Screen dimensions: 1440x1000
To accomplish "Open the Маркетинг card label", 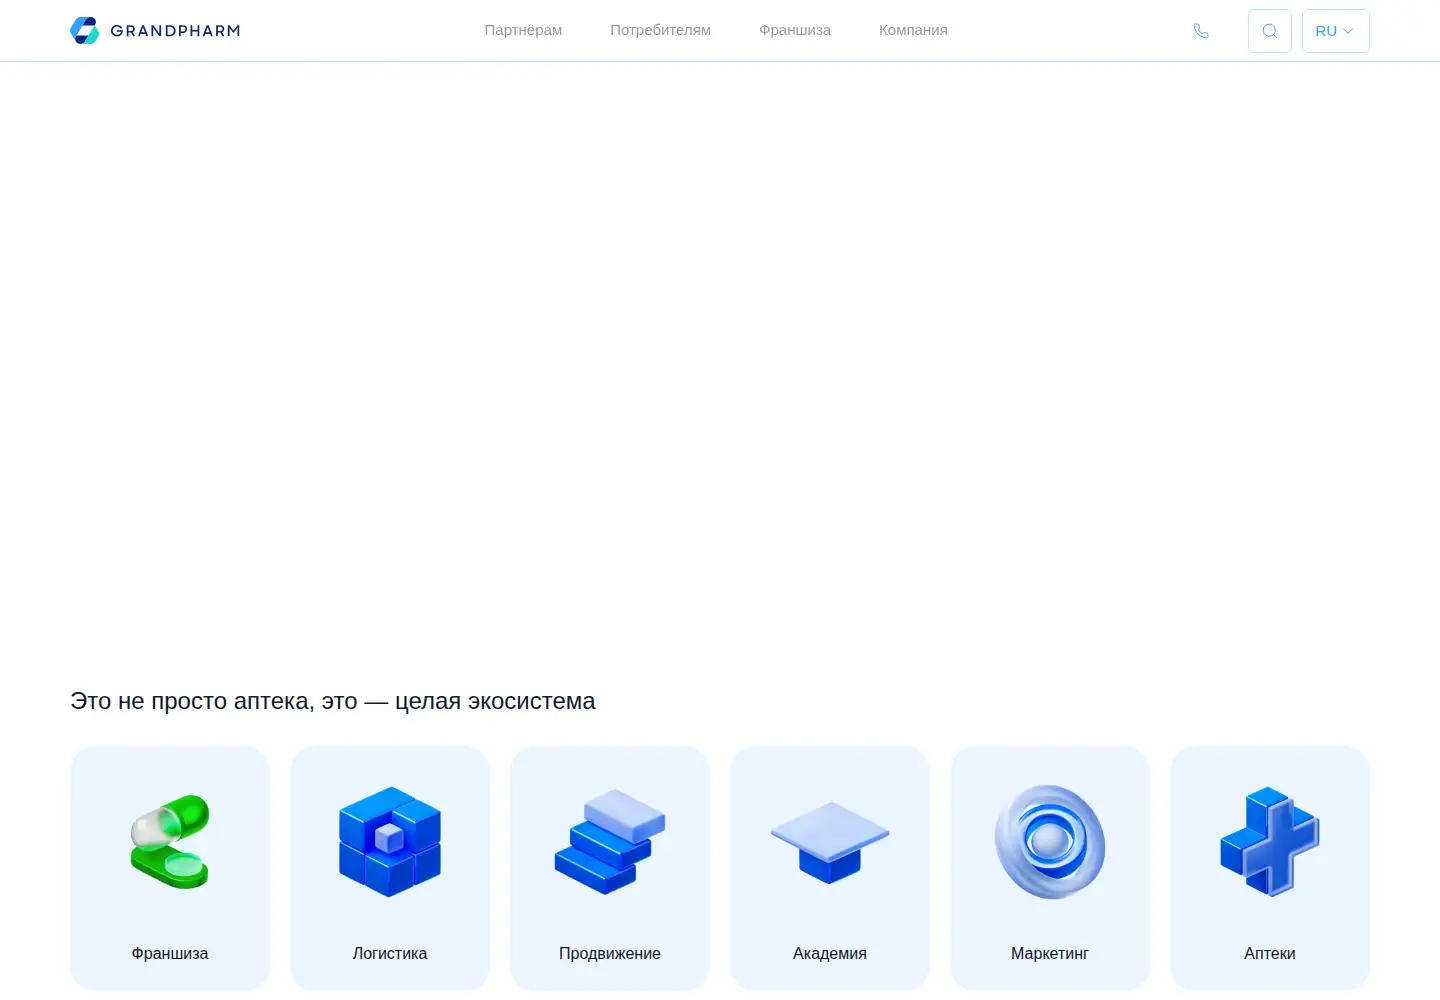I will coord(1050,954).
